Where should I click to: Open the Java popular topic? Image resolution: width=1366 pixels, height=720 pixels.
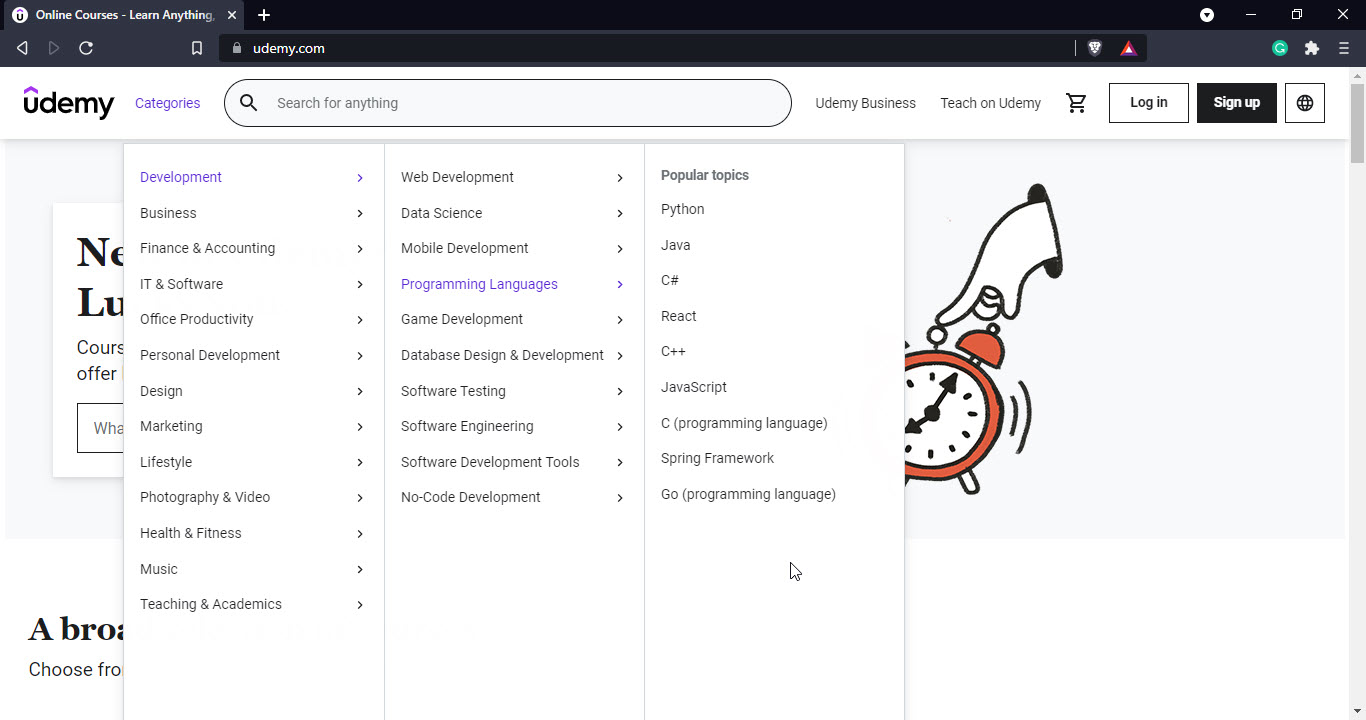(675, 245)
